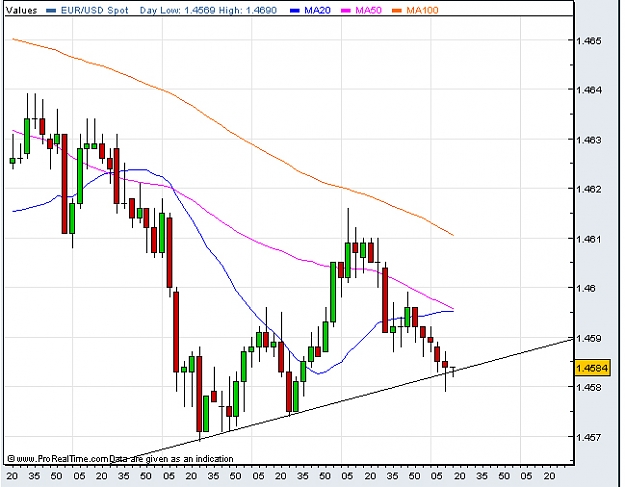Click the 1.464 price axis label
The width and height of the screenshot is (625, 487).
click(589, 90)
